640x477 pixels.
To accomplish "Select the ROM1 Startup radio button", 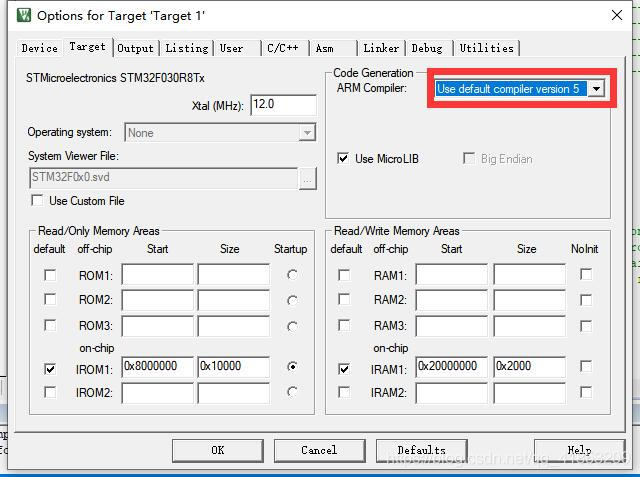I will click(292, 275).
